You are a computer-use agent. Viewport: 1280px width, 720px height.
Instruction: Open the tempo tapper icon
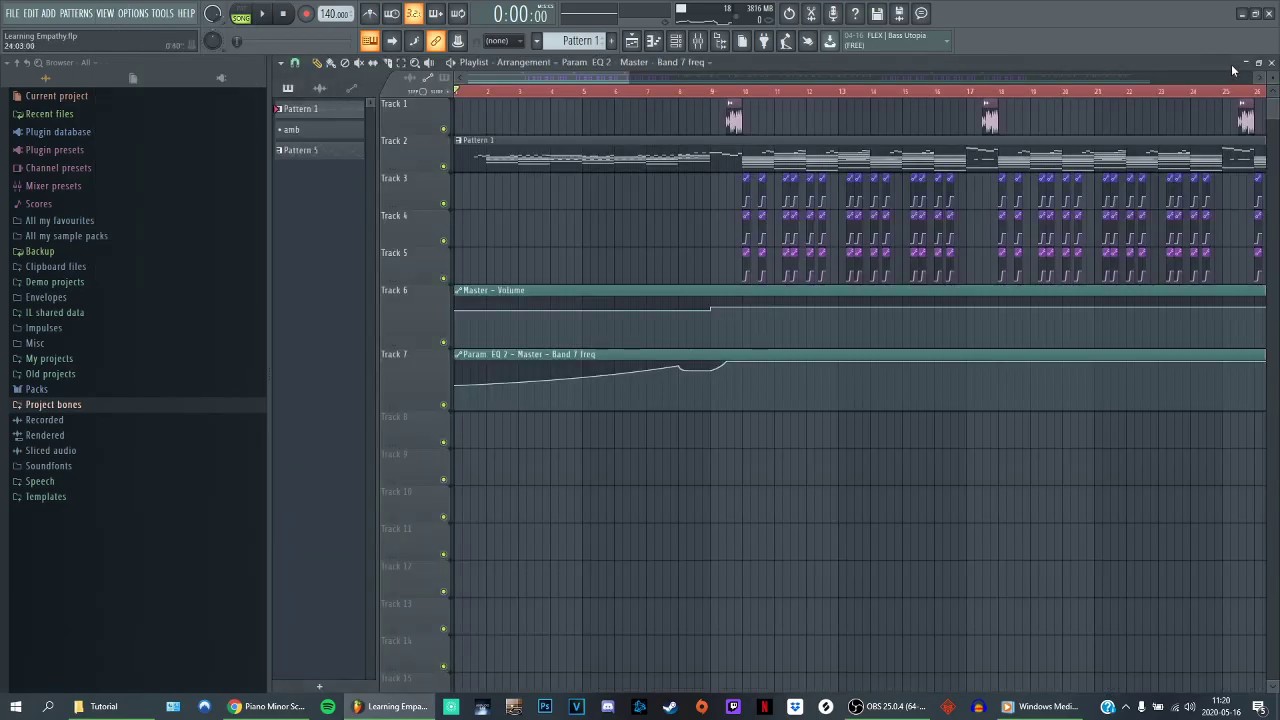(786, 41)
